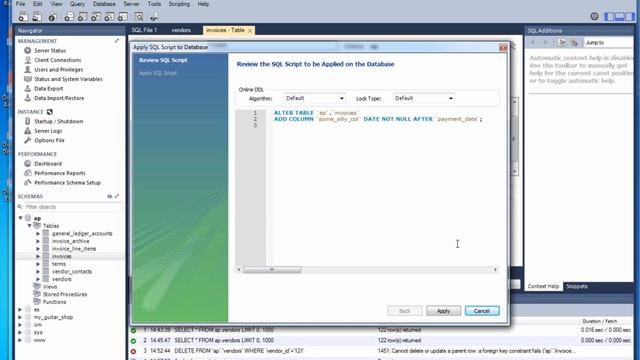Toggle the left sidebar panel visibility
The width and height of the screenshot is (640, 360).
609,16
